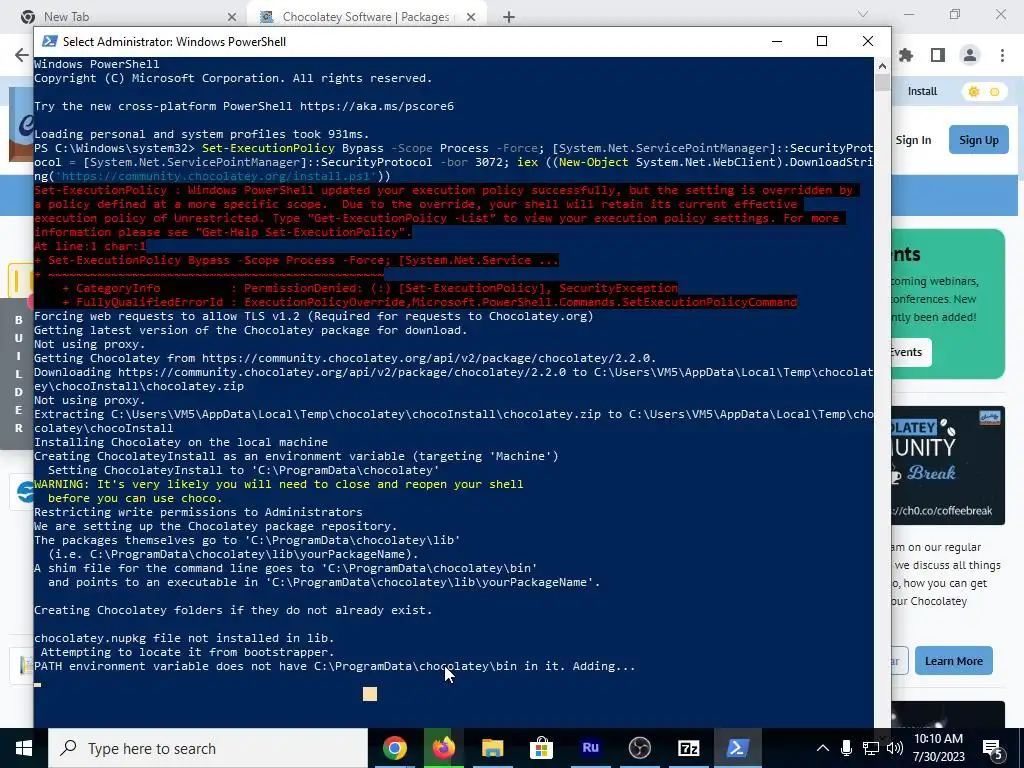
Task: Show hidden tray icons chevron
Action: [x=823, y=748]
